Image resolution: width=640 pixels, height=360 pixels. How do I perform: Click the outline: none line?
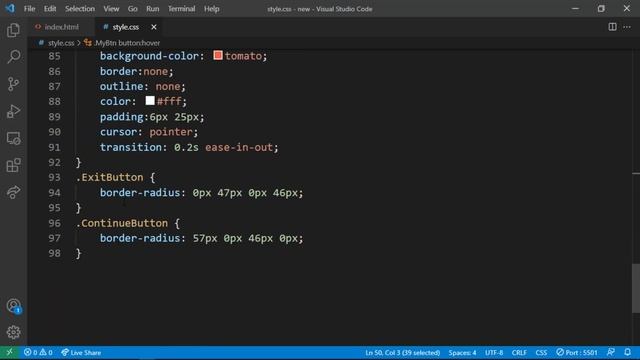143,87
